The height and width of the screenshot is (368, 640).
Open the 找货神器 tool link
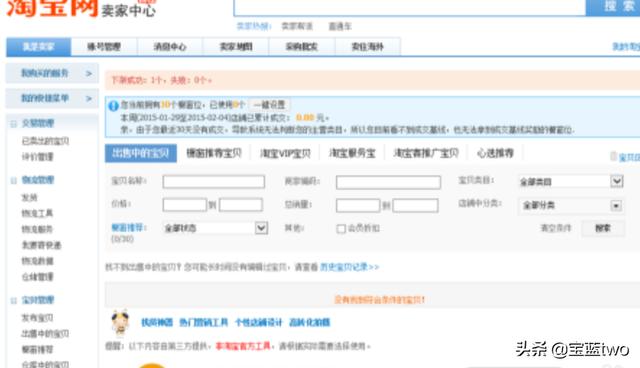pyautogui.click(x=157, y=322)
